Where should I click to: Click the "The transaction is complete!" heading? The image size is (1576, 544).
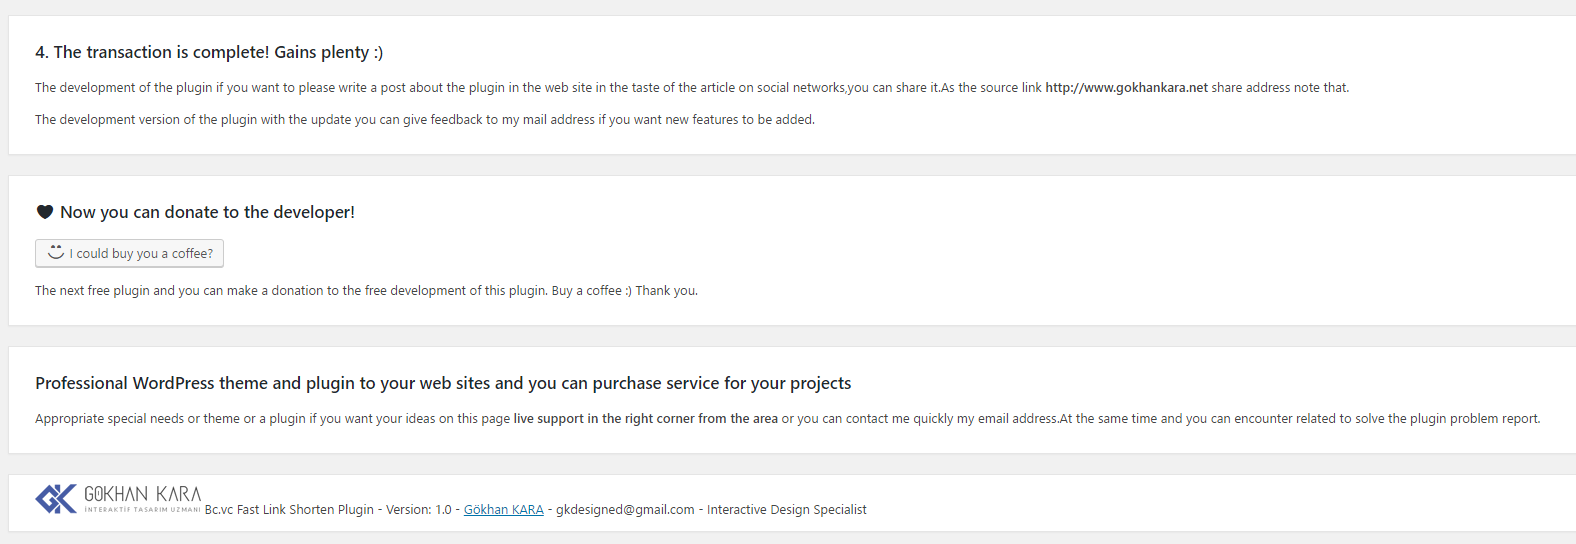point(209,52)
